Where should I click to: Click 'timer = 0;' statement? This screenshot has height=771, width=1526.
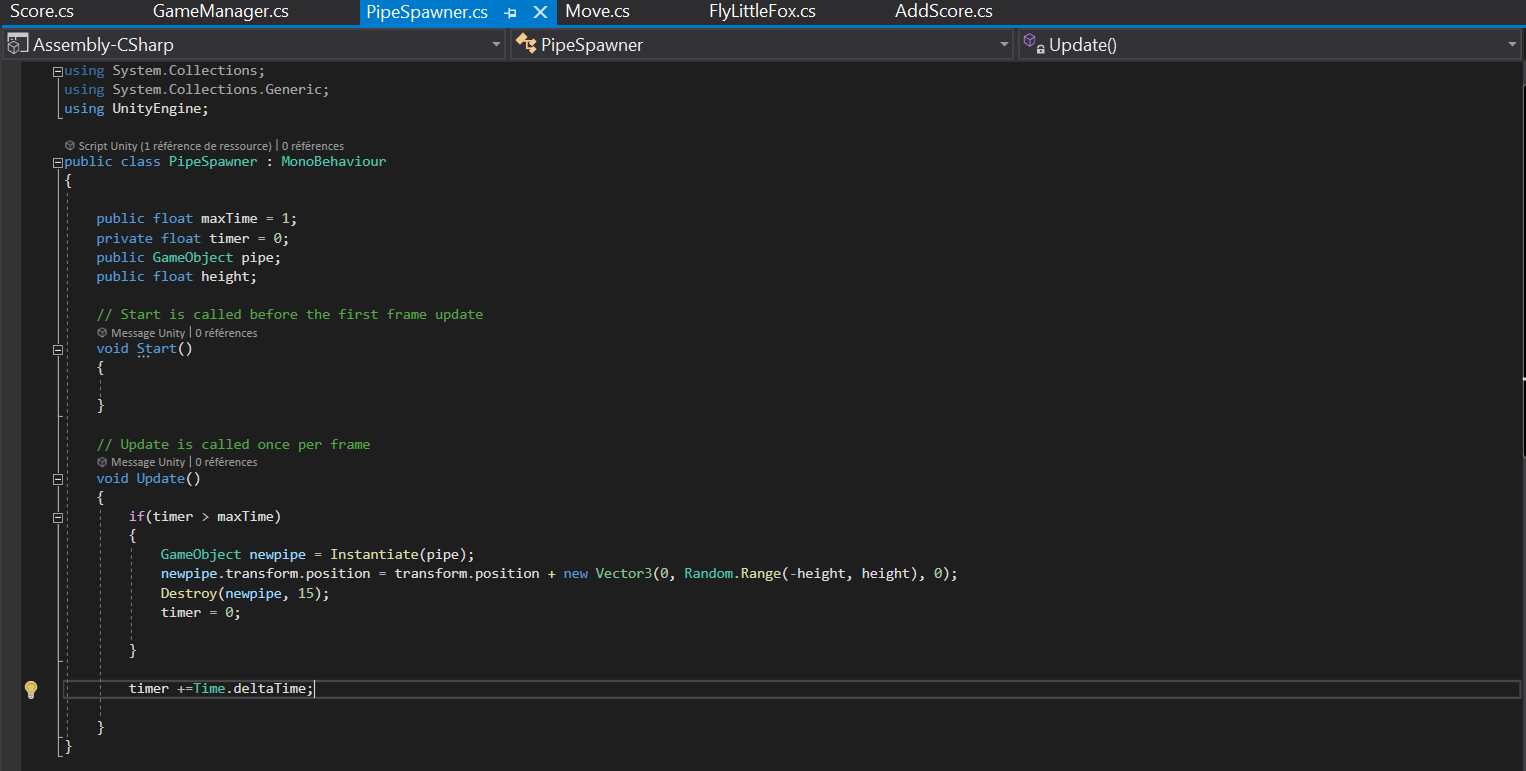tap(201, 612)
